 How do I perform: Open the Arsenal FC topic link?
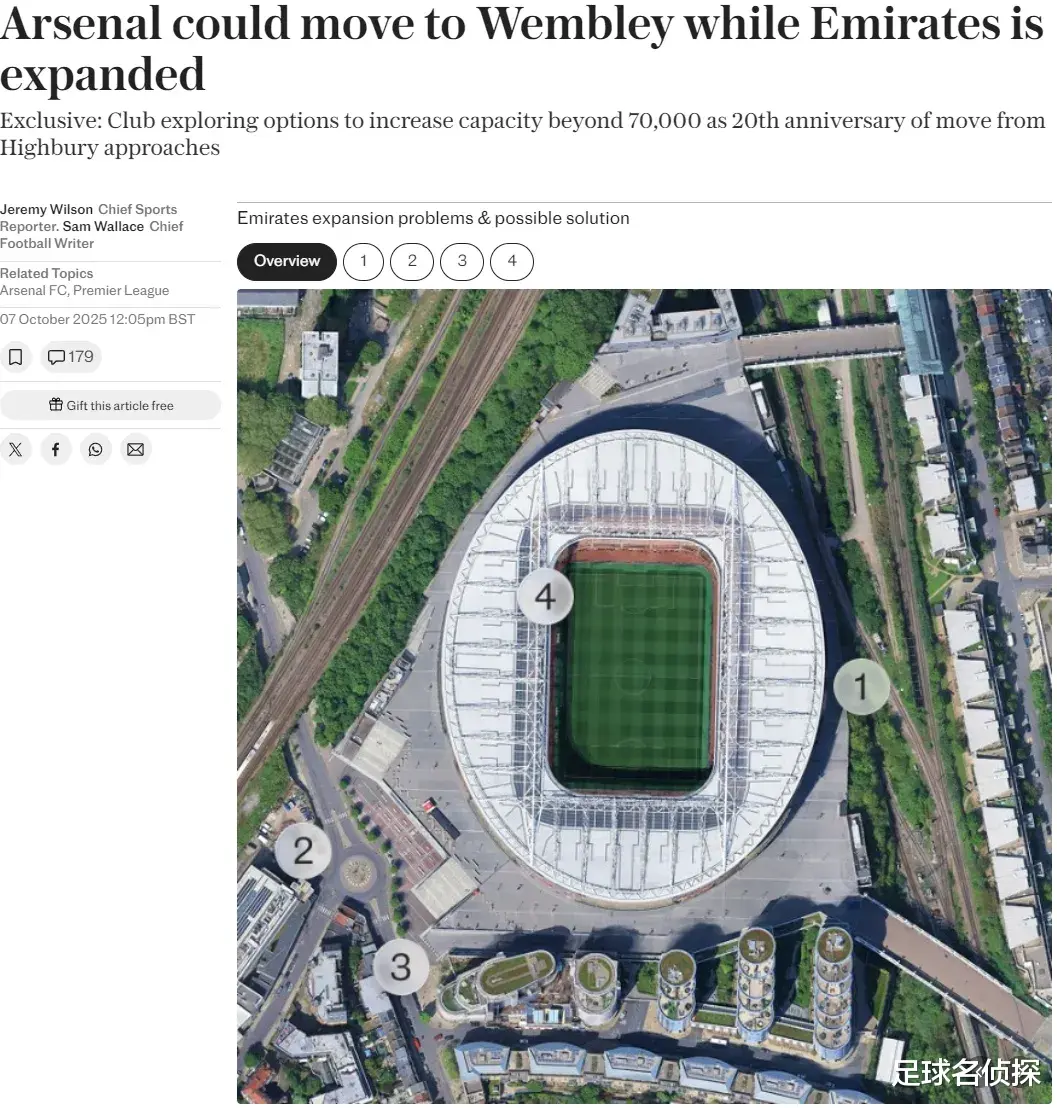tap(33, 290)
